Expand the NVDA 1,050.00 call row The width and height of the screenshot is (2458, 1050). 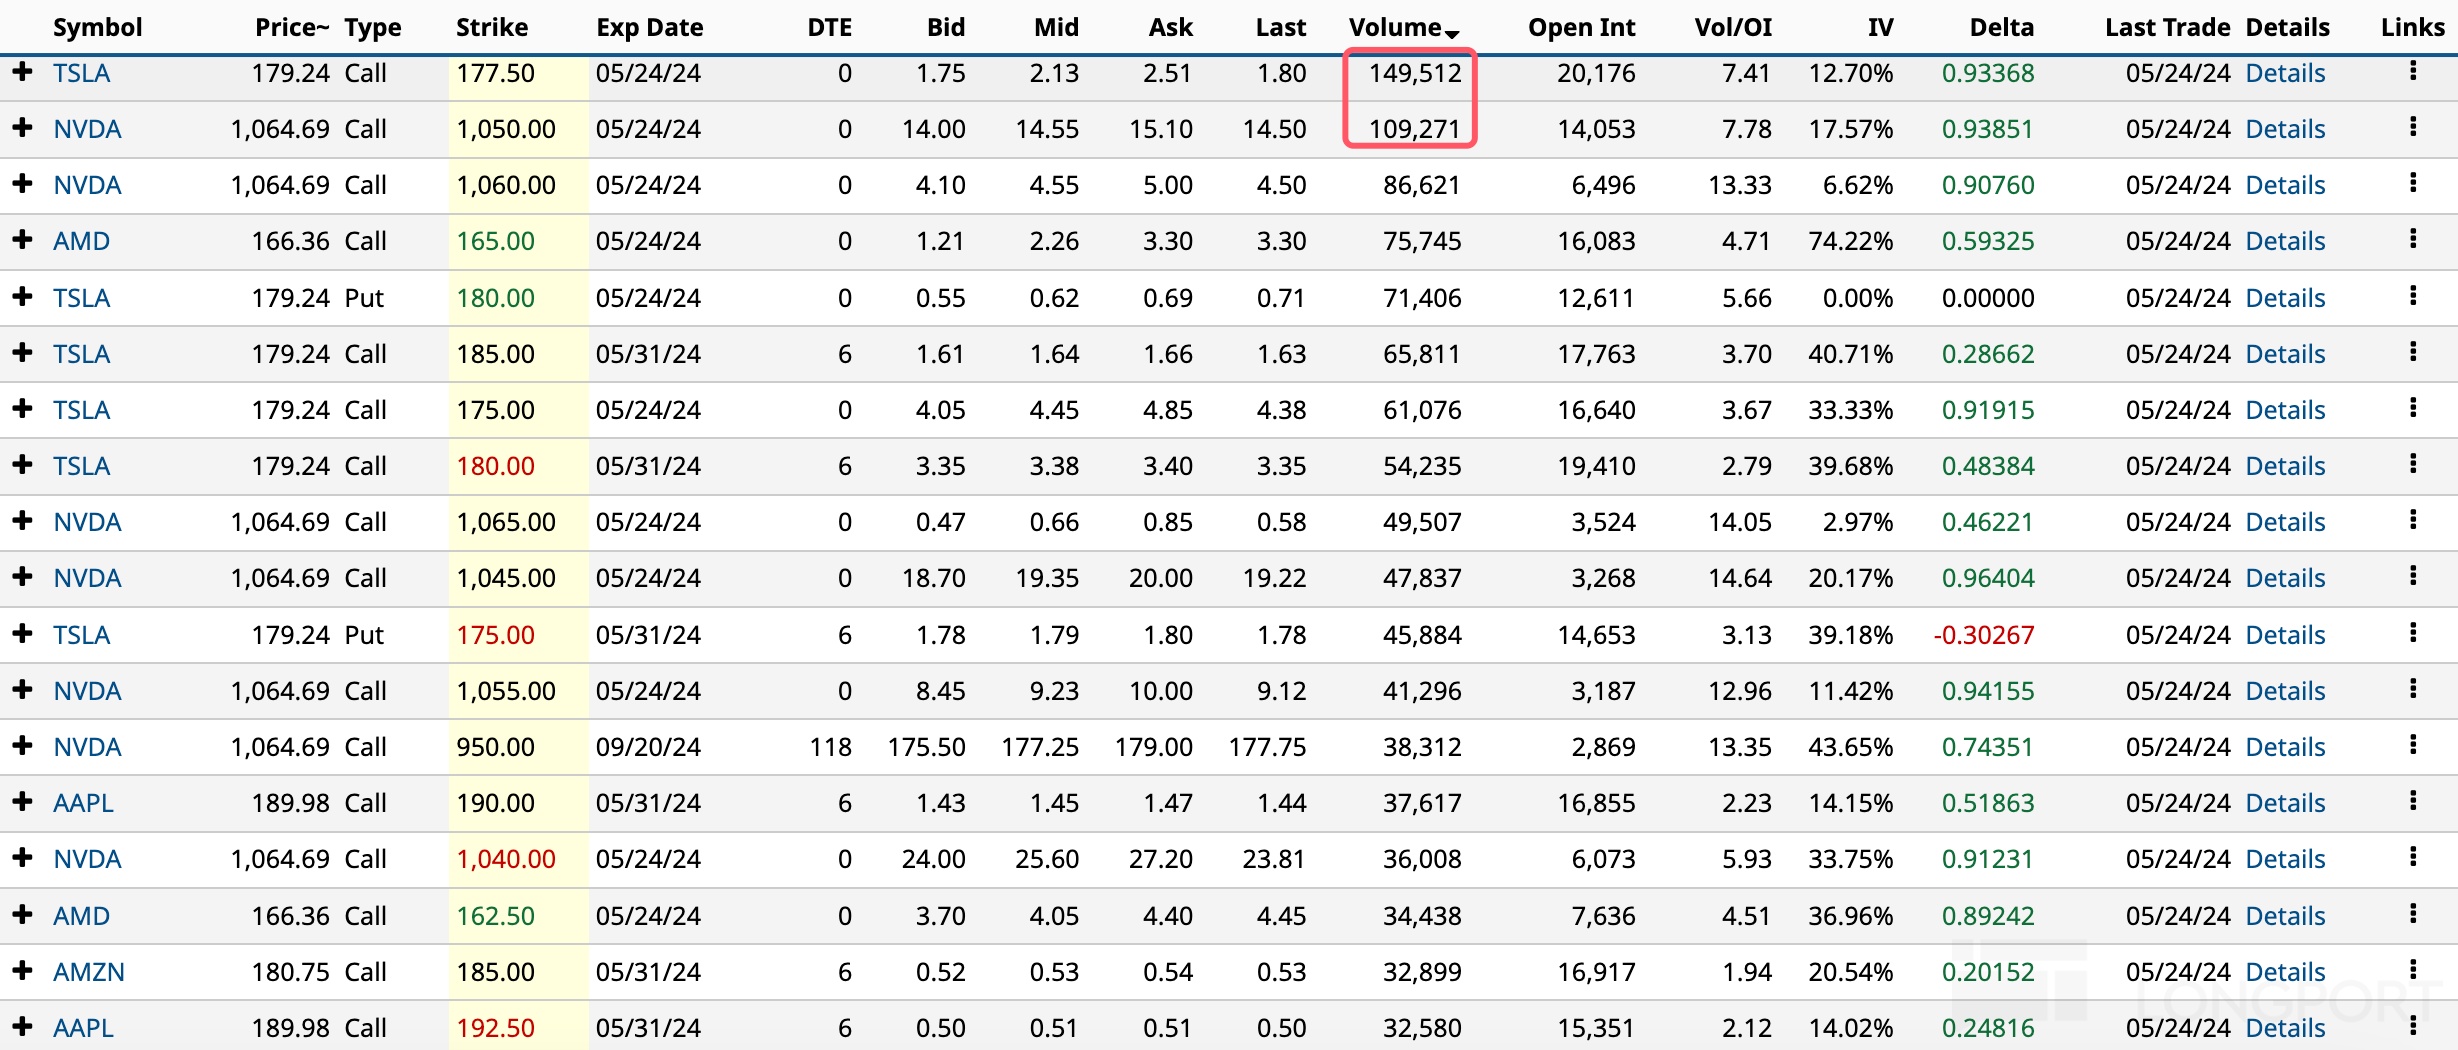[23, 128]
